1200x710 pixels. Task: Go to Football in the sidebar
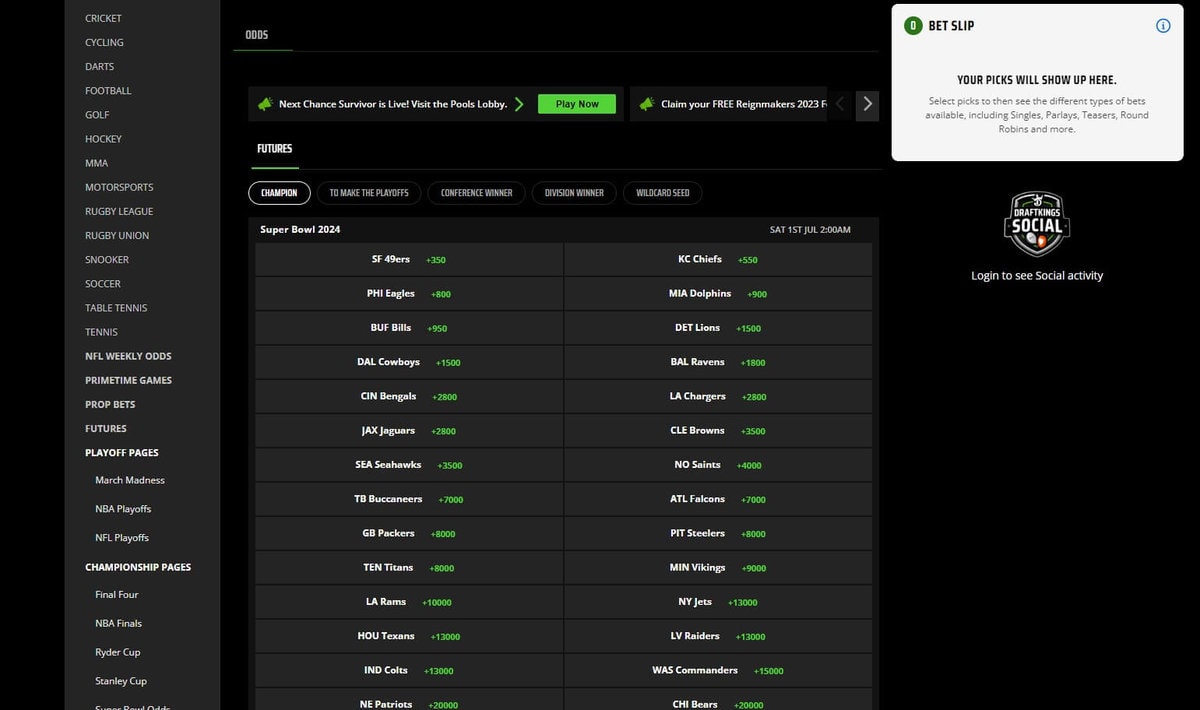pyautogui.click(x=108, y=91)
